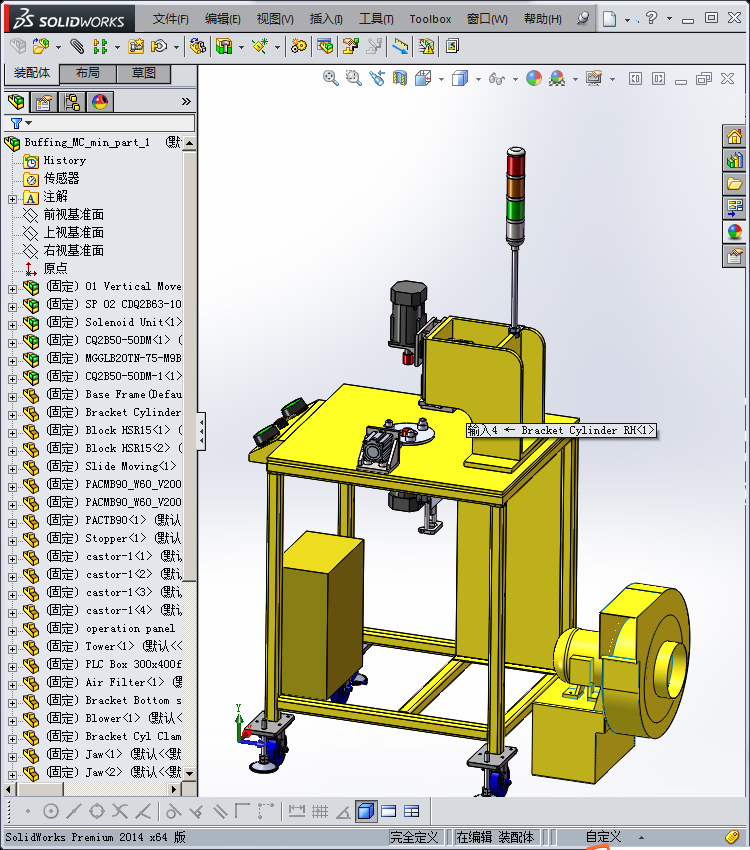Expand the 01 Vertical Move component
Image resolution: width=750 pixels, height=850 pixels.
coord(12,289)
